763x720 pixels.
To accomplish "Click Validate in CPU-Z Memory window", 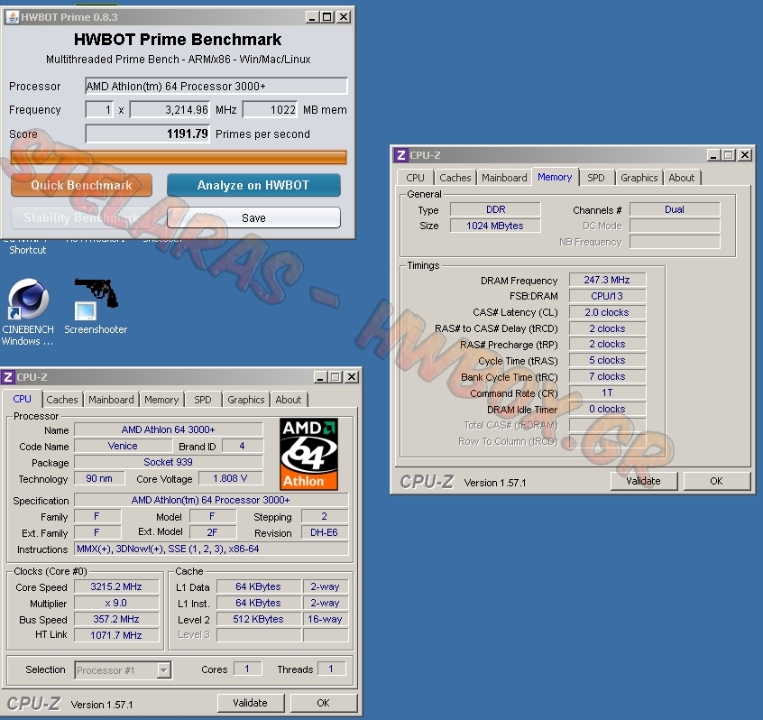I will click(643, 481).
